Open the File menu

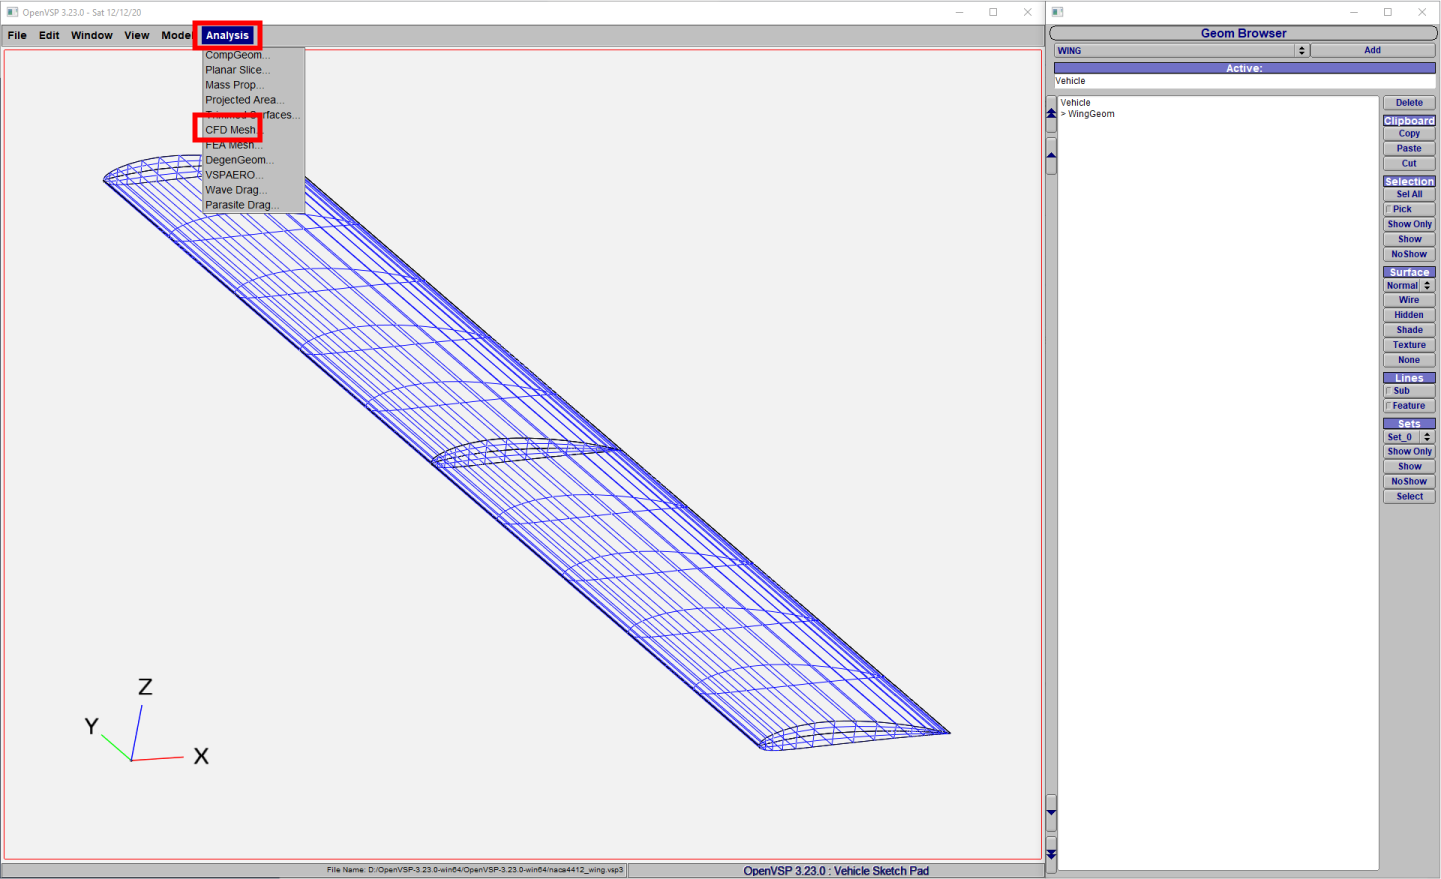[x=17, y=35]
